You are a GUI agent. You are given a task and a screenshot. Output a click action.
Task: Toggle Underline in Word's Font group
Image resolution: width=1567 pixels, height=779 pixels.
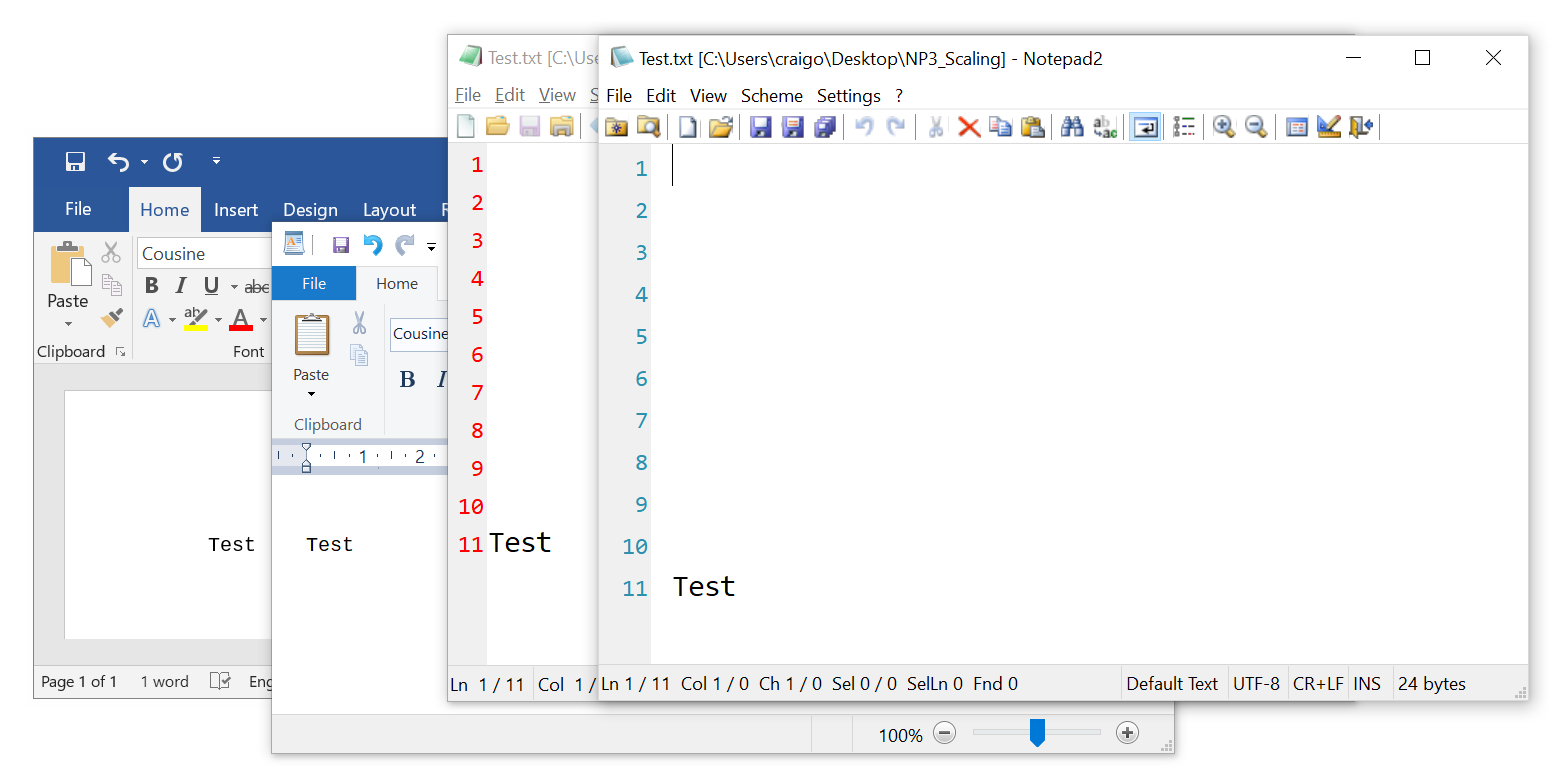pyautogui.click(x=211, y=286)
